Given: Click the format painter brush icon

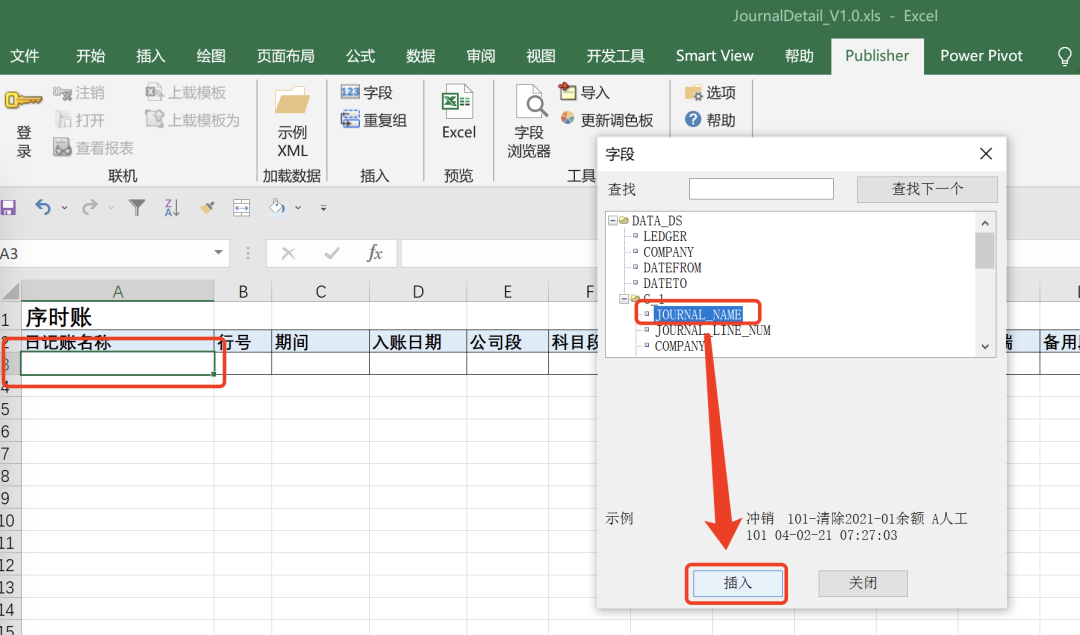Looking at the screenshot, I should pos(207,207).
